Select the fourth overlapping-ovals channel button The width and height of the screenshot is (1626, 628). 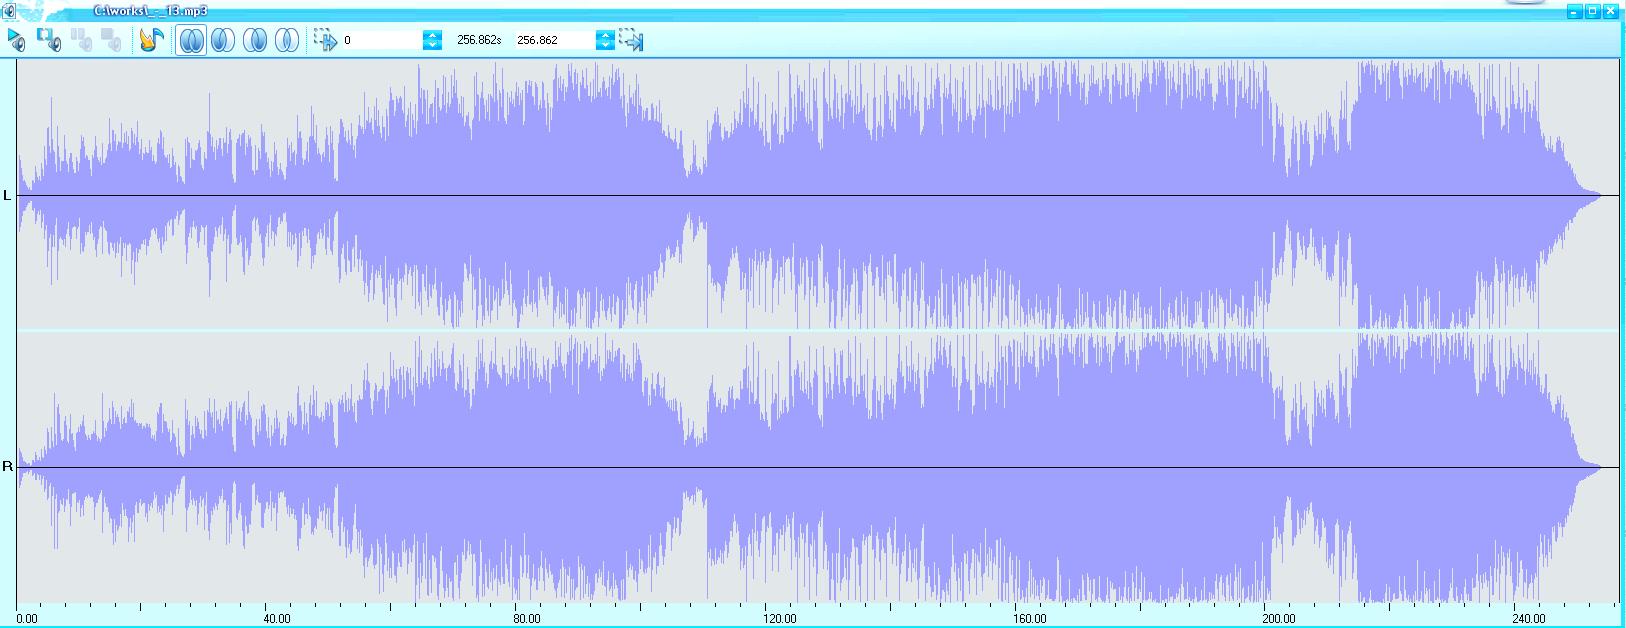click(287, 40)
